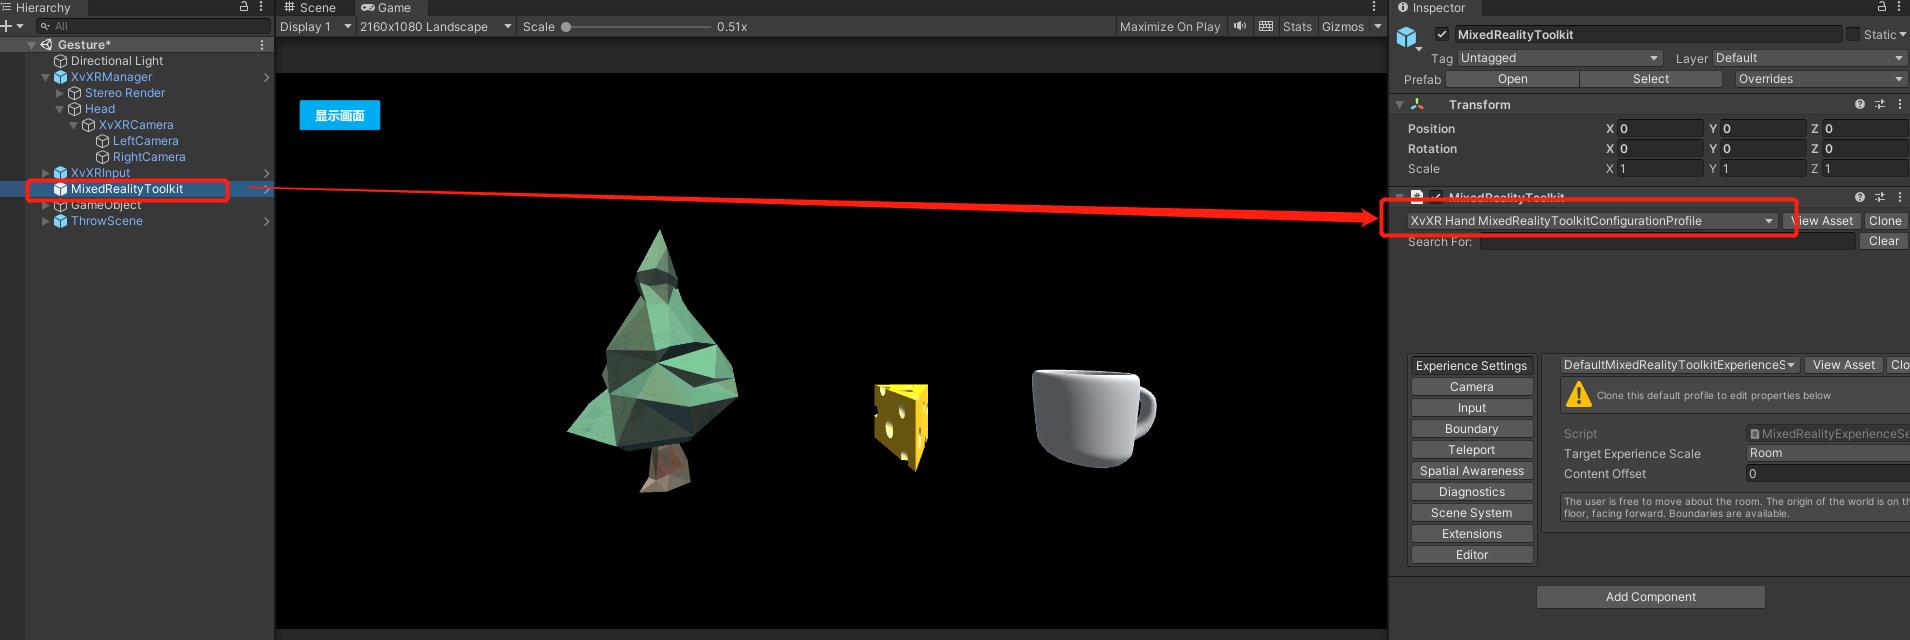The width and height of the screenshot is (1910, 640).
Task: Open the Transform component's presets icon
Action: point(1879,104)
